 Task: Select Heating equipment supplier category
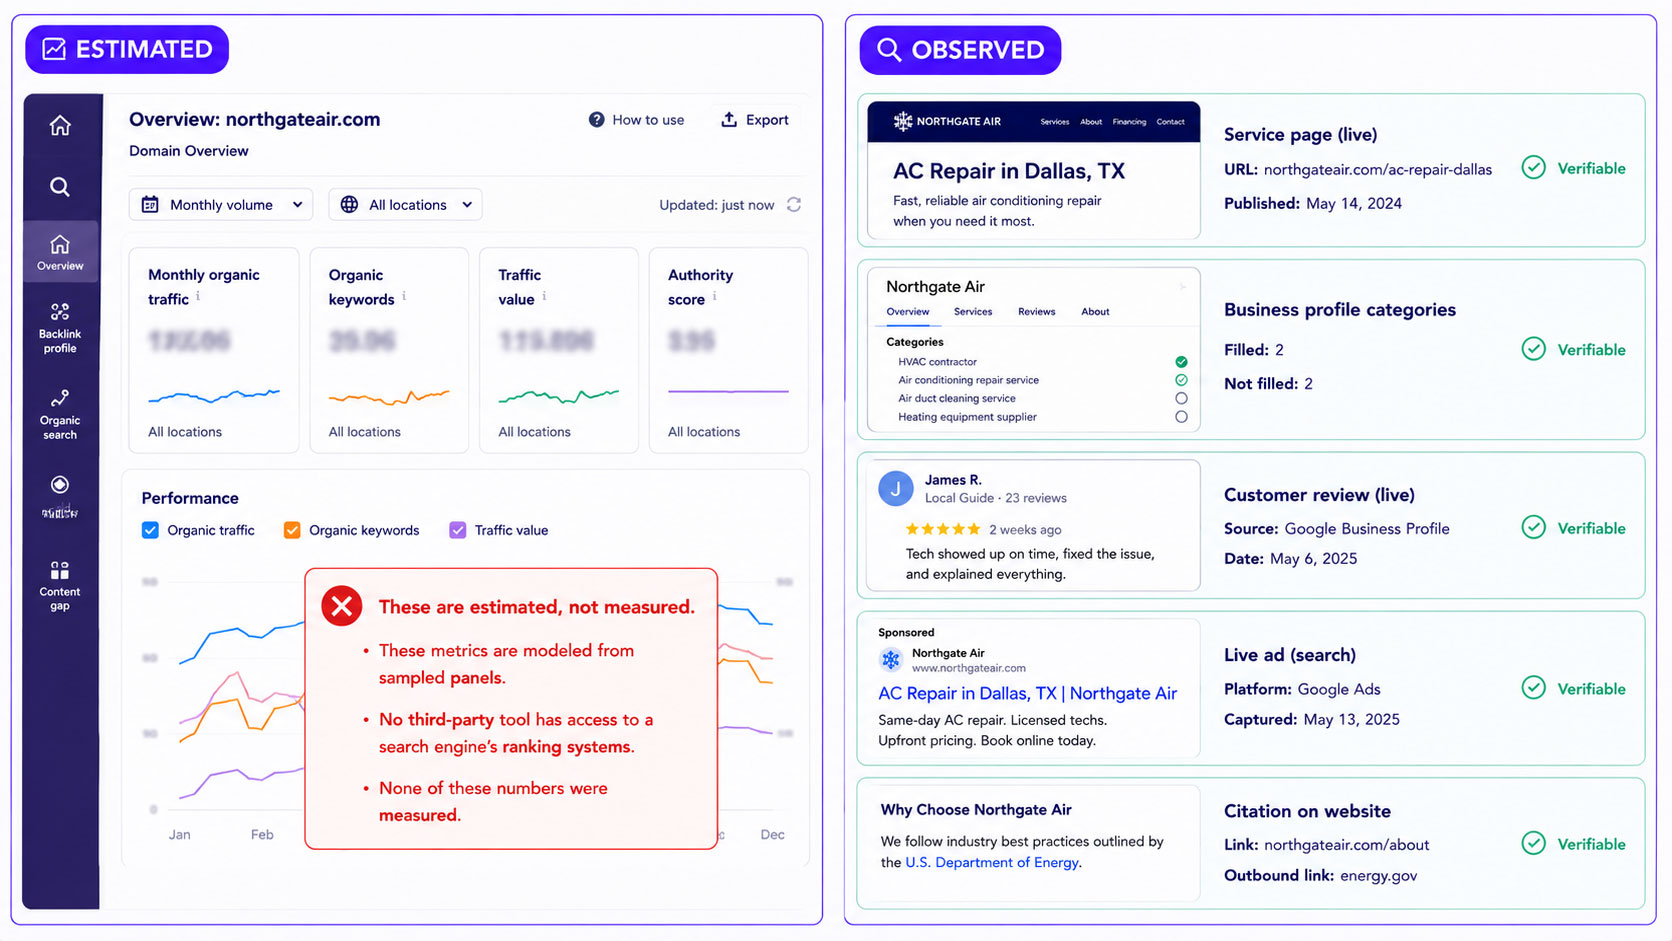(1181, 417)
